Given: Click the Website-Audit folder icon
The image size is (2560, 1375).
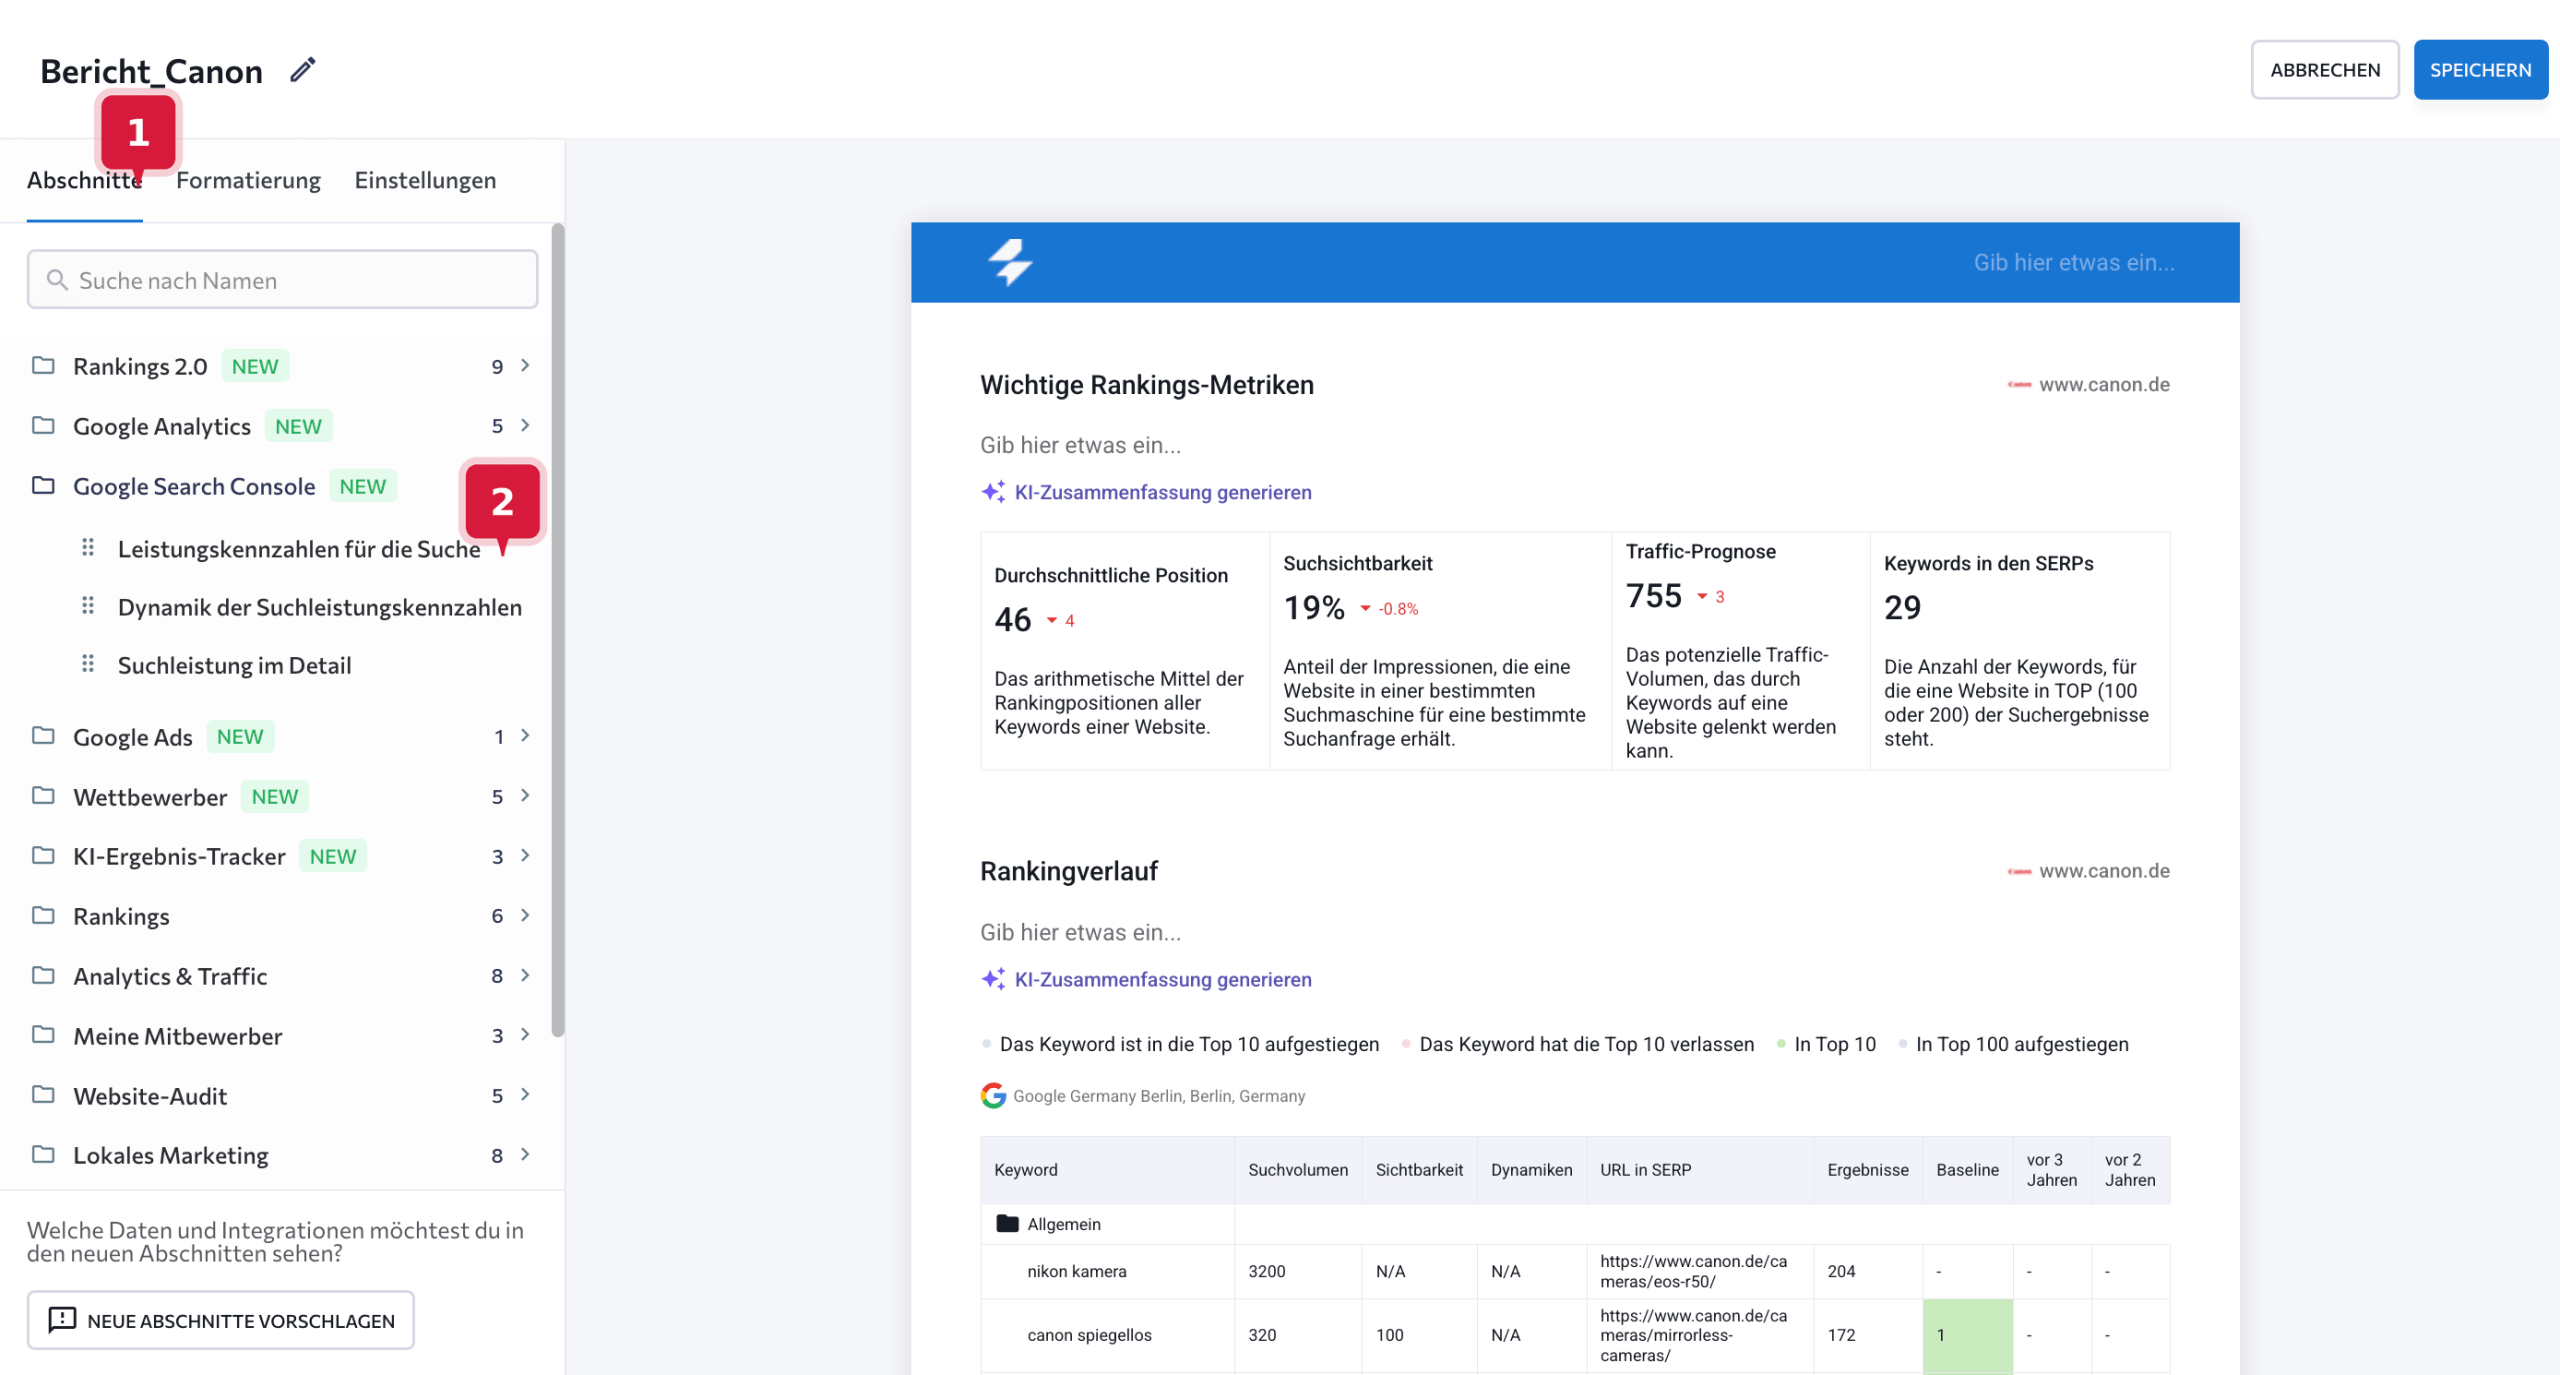Looking at the screenshot, I should click(x=43, y=1095).
